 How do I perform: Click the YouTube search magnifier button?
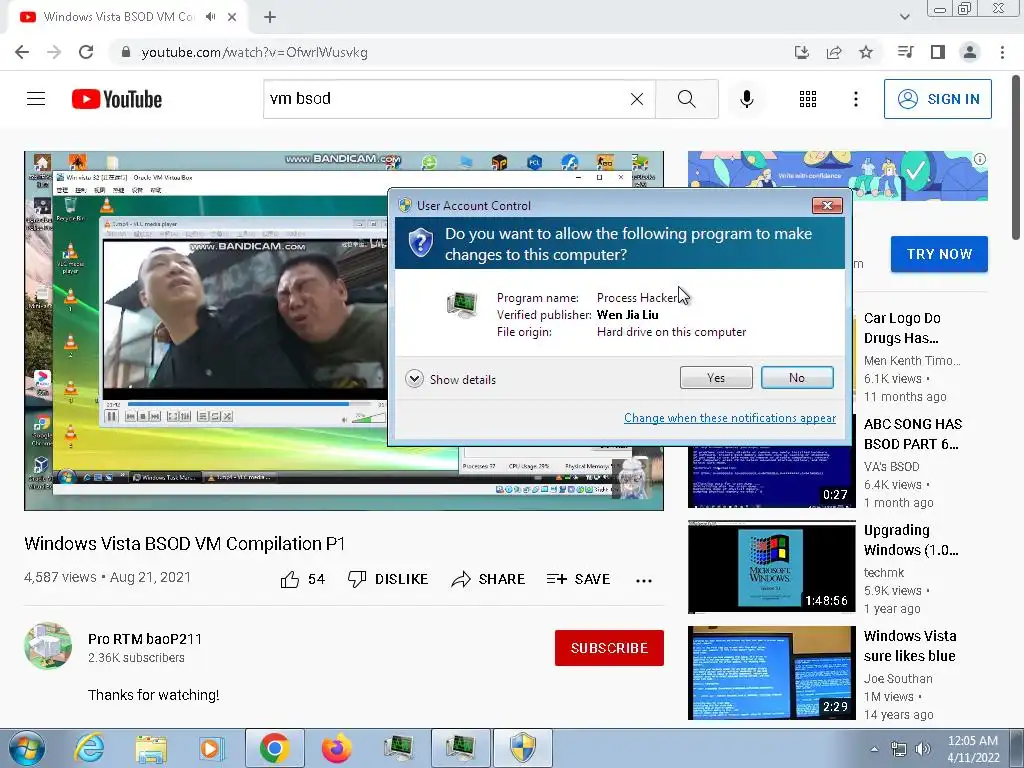coord(686,99)
